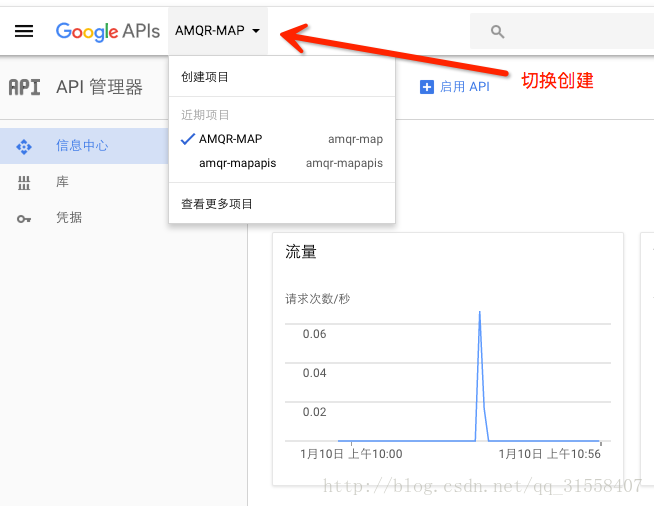Click the 库 library icon
The image size is (654, 506).
[x=24, y=183]
